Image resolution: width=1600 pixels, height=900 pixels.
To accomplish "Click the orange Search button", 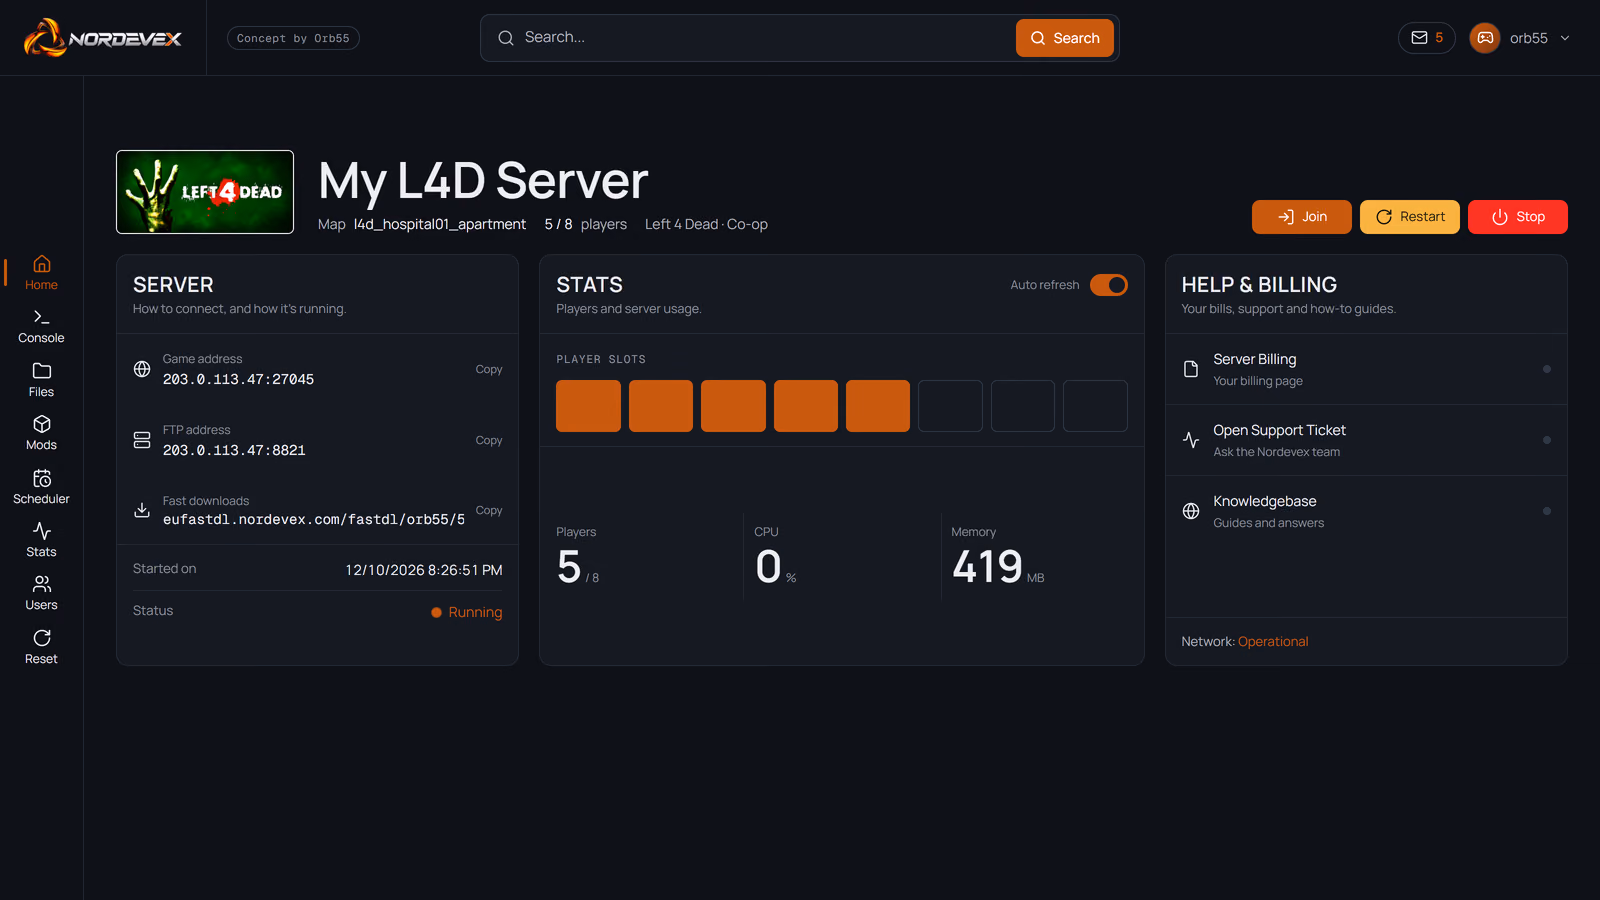I will (x=1065, y=38).
